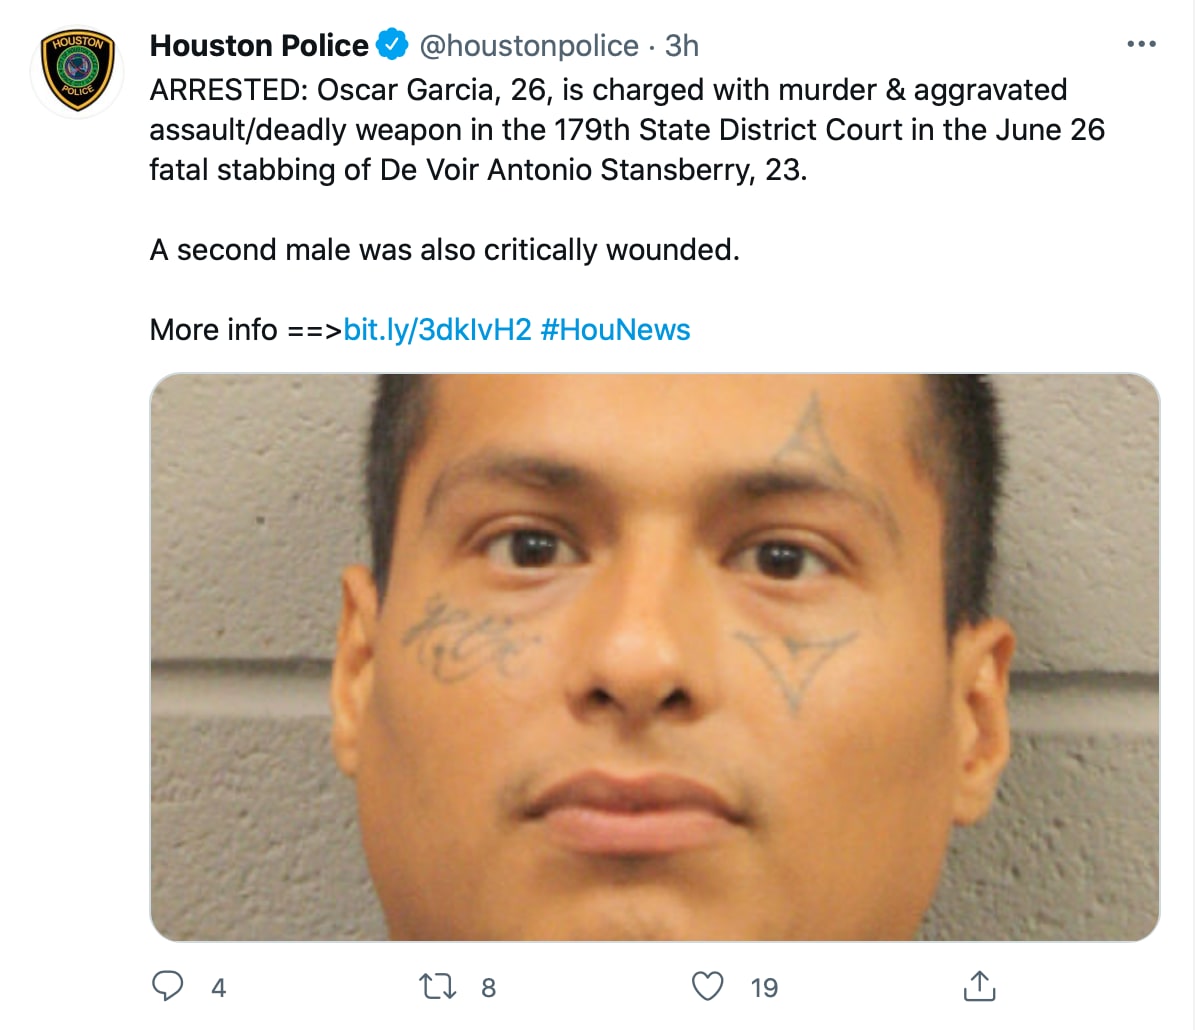Click the reply speech bubble icon
1200x1030 pixels.
(x=168, y=987)
